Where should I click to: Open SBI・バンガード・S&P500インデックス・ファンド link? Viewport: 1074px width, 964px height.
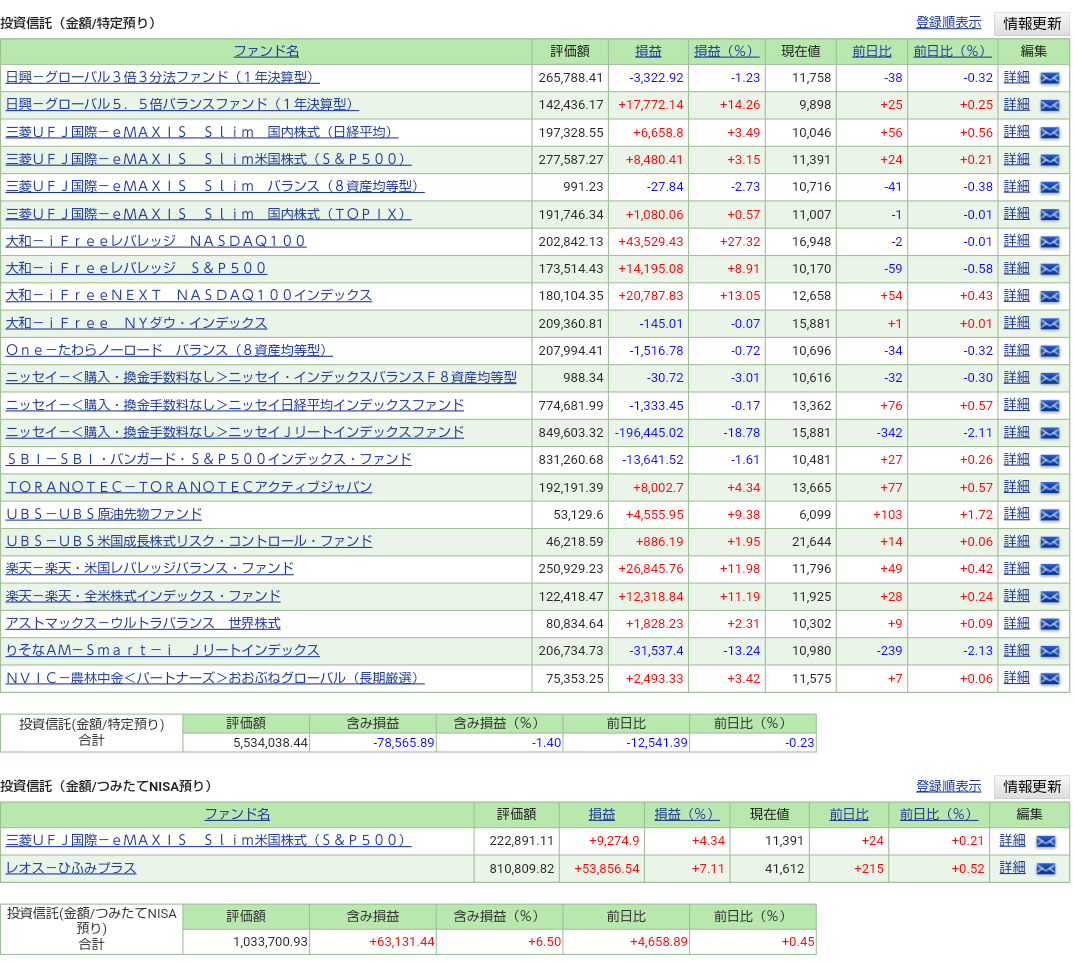tap(209, 459)
